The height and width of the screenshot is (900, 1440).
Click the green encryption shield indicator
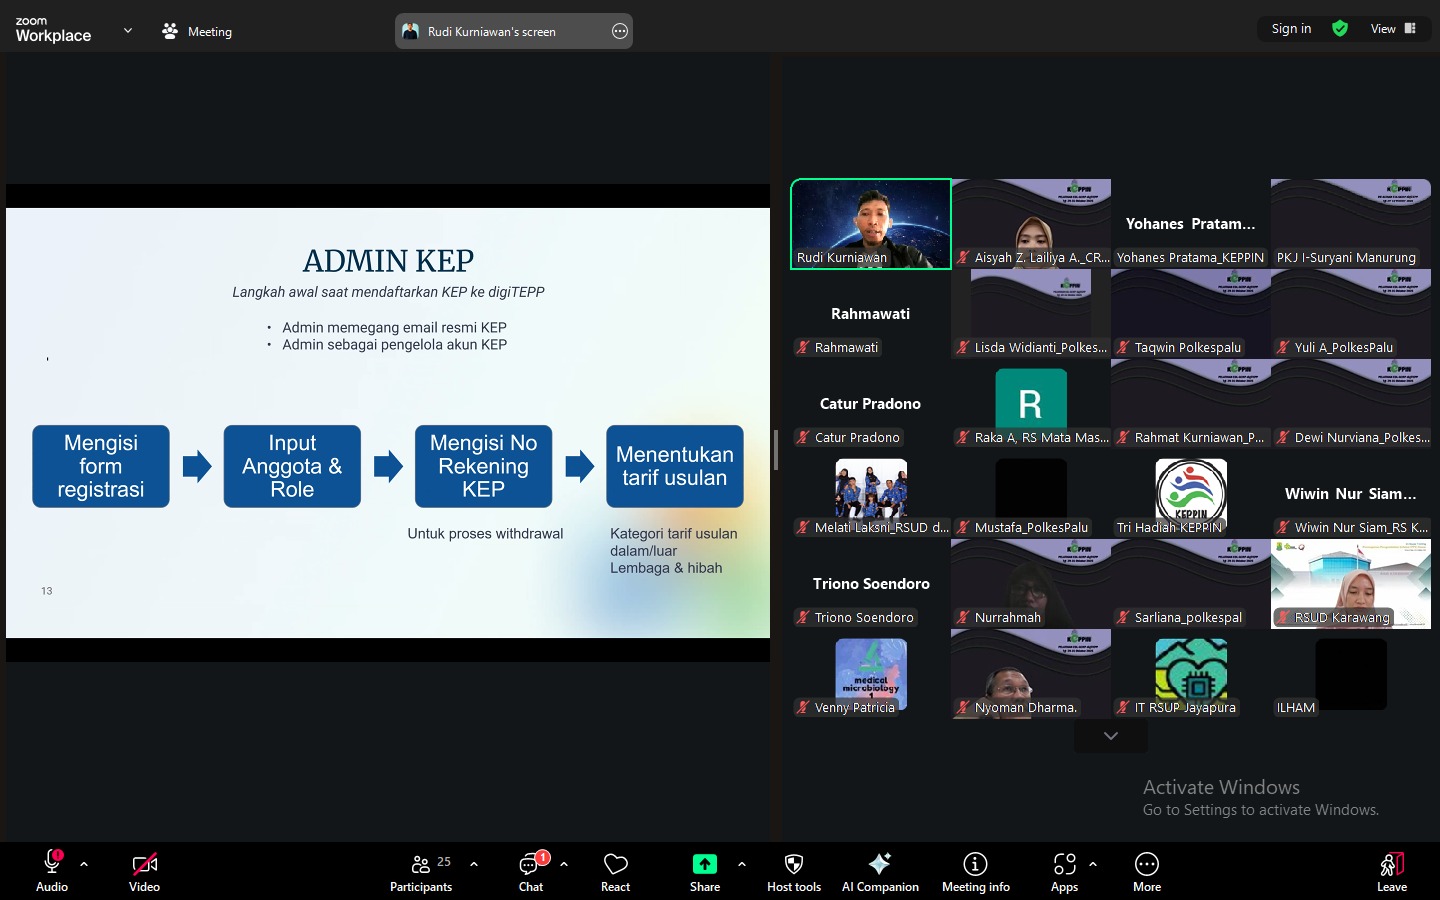pyautogui.click(x=1340, y=29)
